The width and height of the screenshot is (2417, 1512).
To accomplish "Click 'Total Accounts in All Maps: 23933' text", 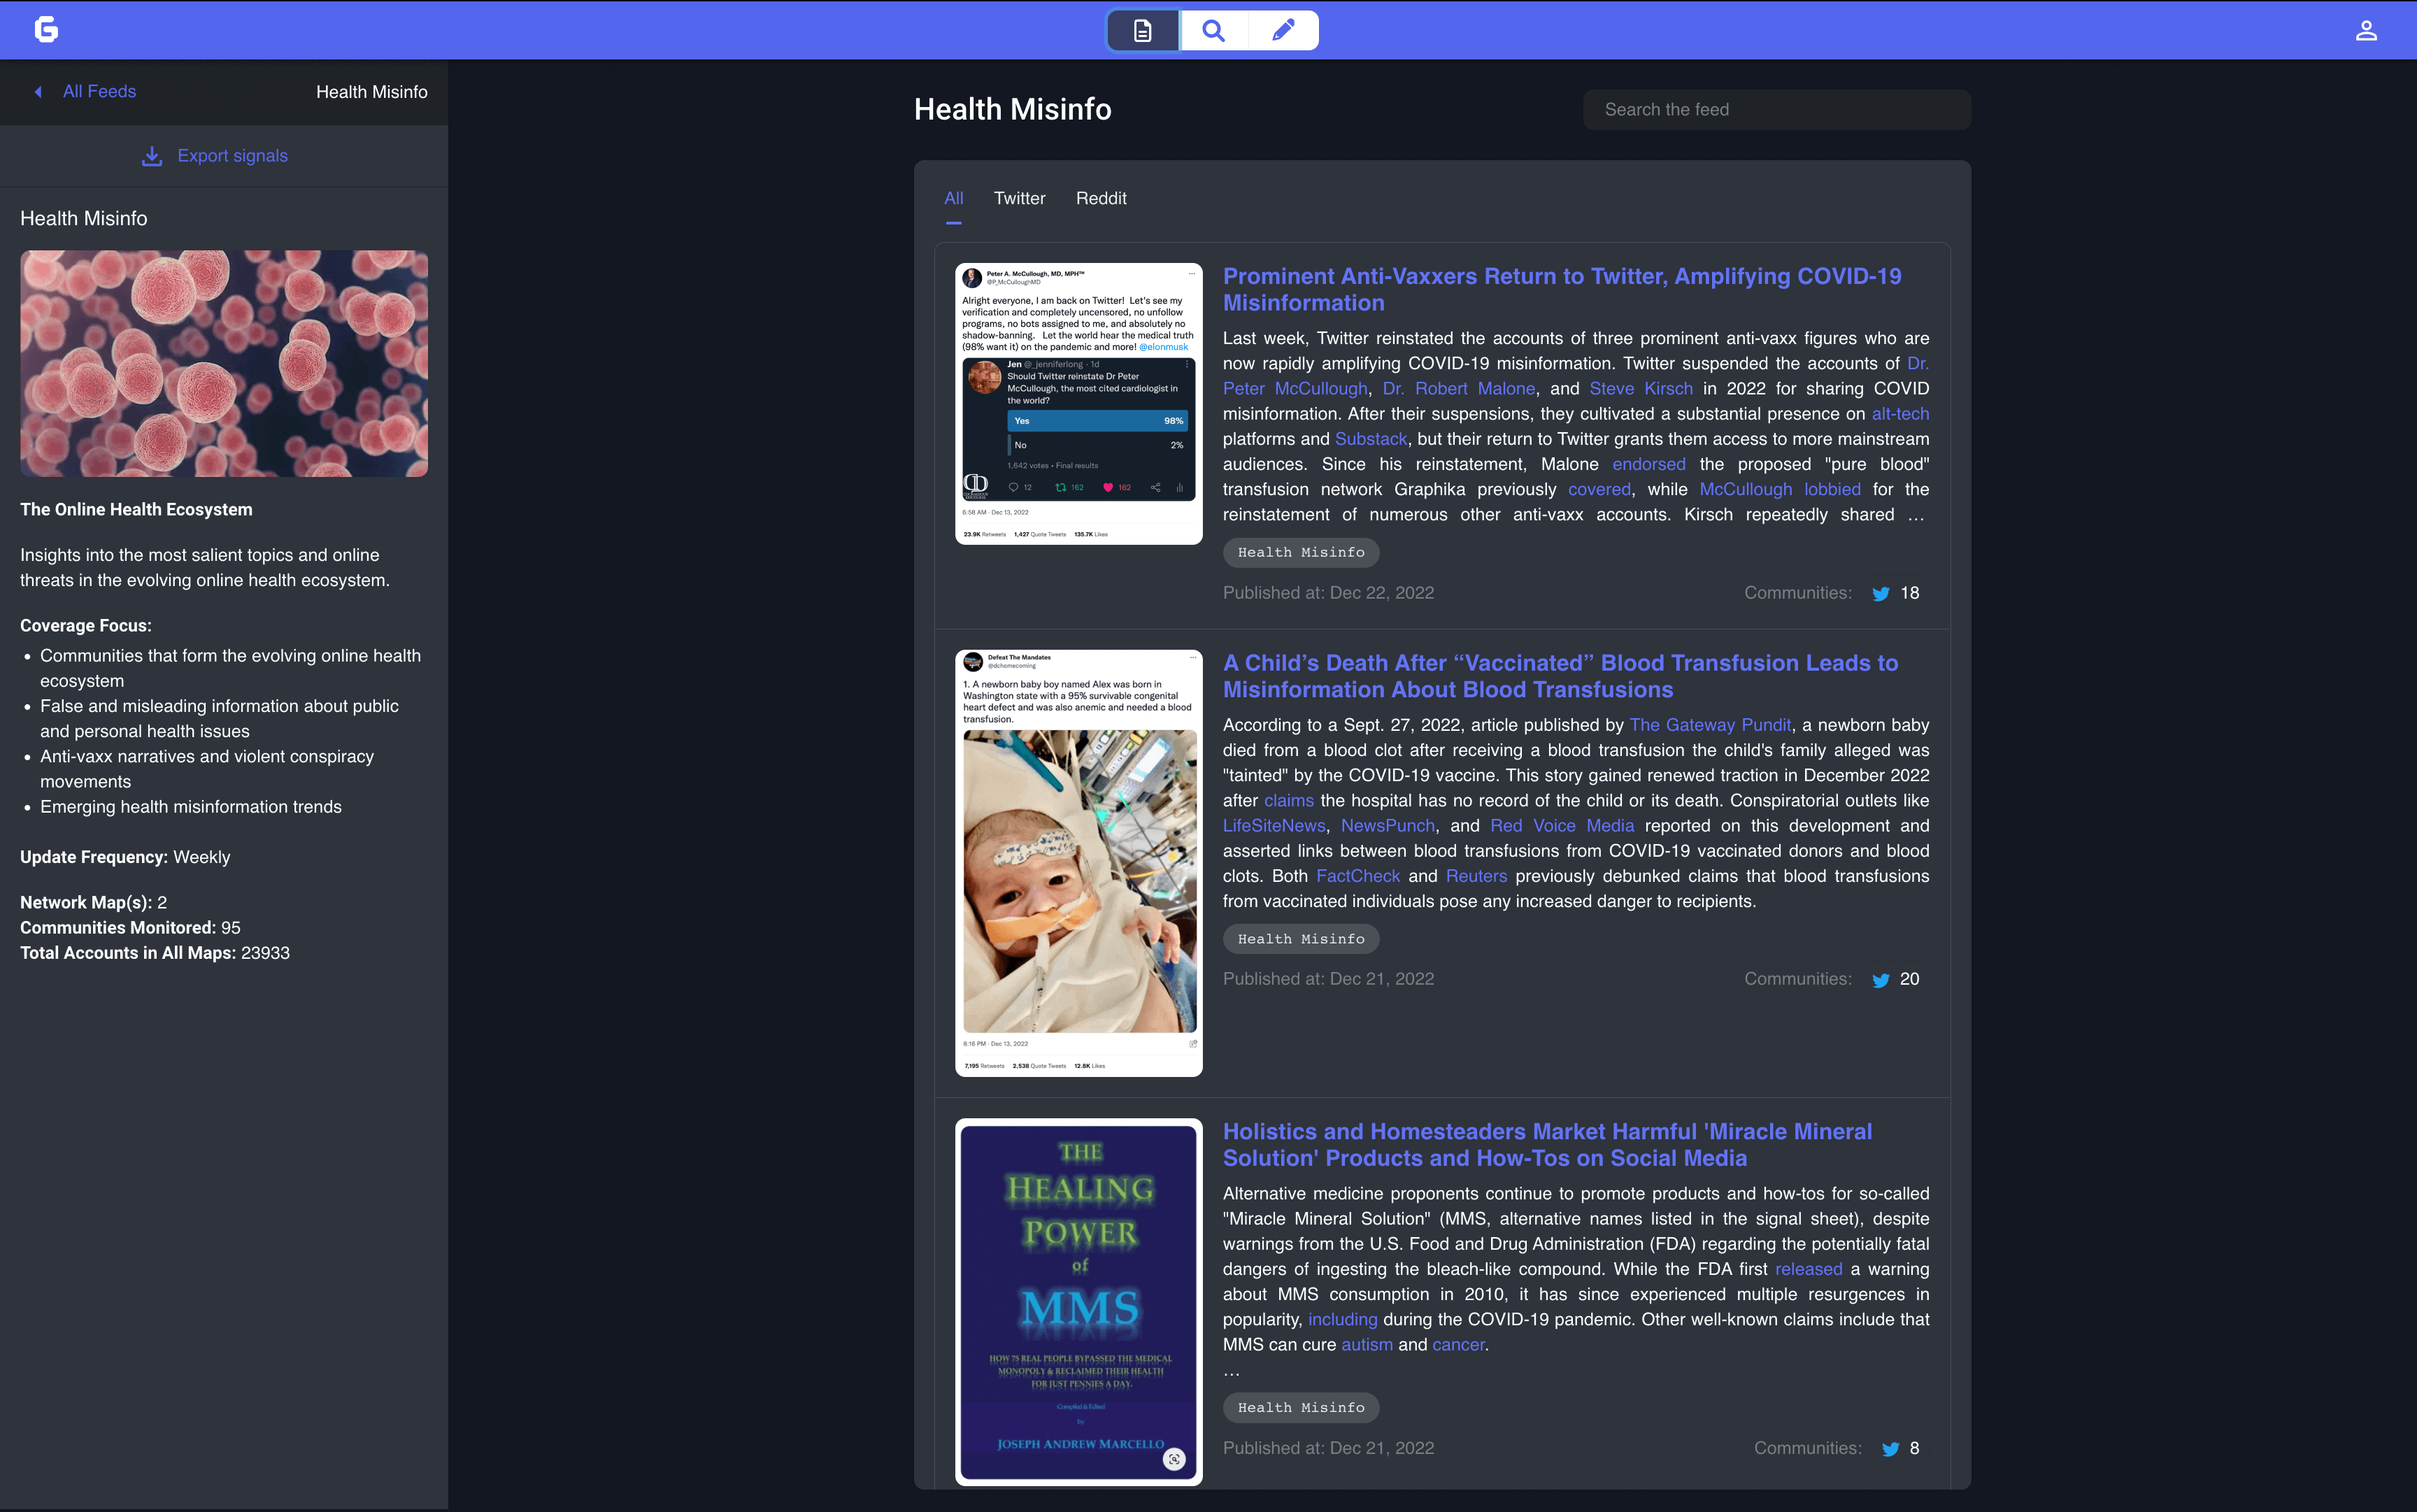I will 155,953.
